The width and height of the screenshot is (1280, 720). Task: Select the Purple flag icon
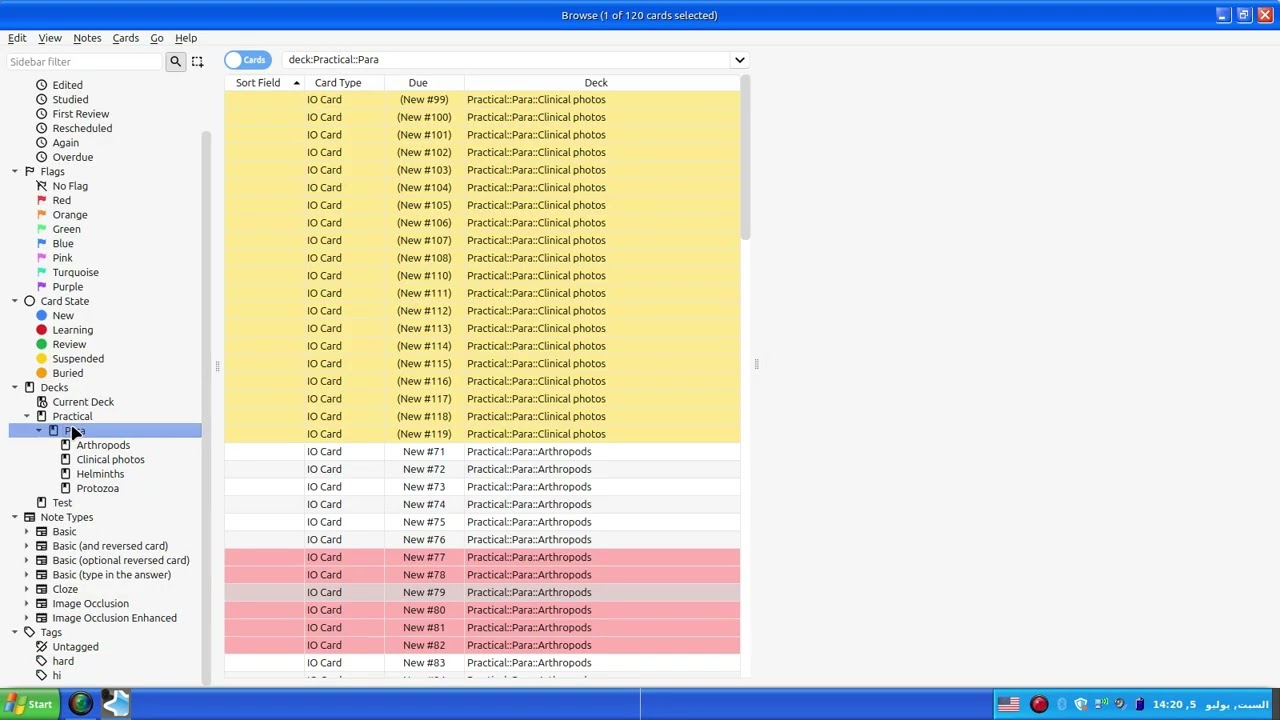(x=41, y=287)
